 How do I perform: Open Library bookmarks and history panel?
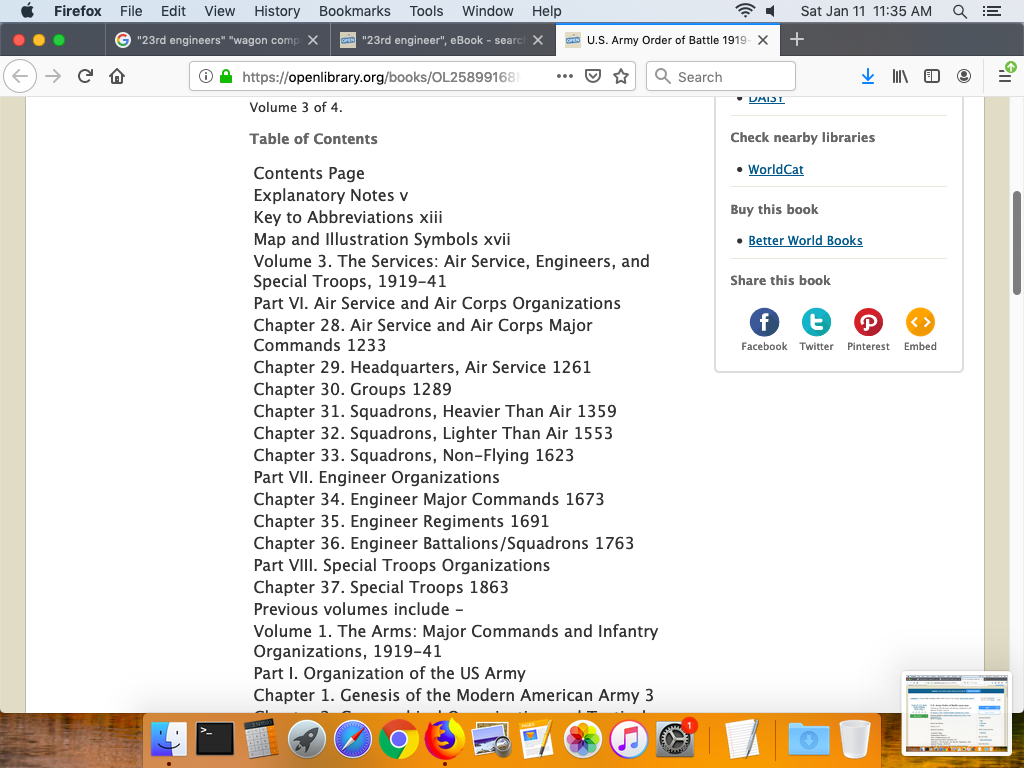(x=900, y=76)
